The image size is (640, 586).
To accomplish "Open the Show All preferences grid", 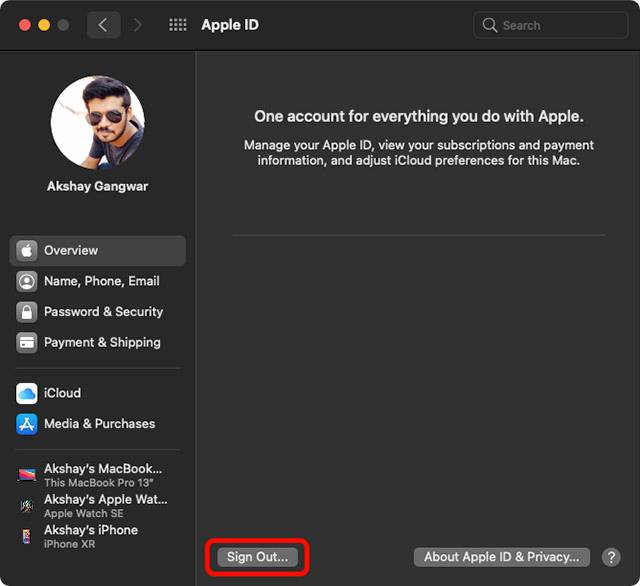I will point(178,25).
